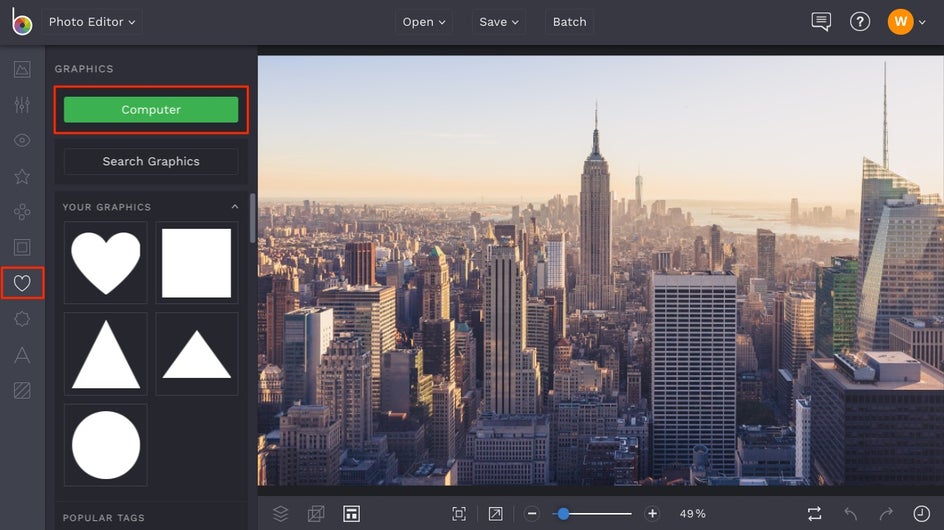Open the Photo Editor mode dropdown

92,22
